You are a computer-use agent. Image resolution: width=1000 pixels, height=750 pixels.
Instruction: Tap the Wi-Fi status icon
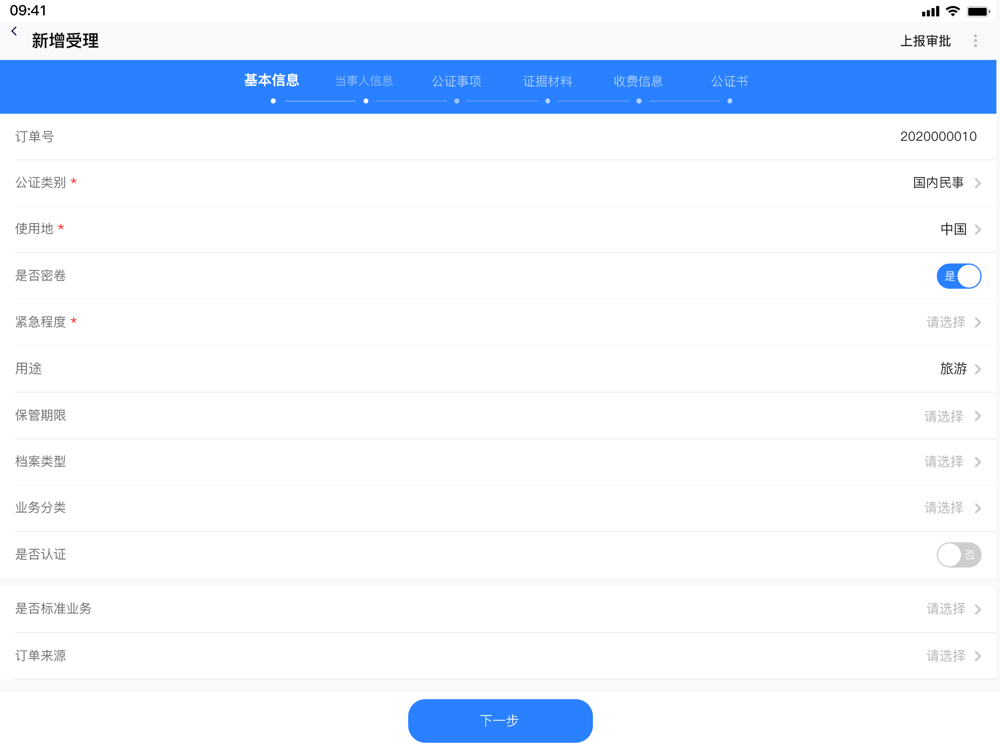click(x=952, y=11)
